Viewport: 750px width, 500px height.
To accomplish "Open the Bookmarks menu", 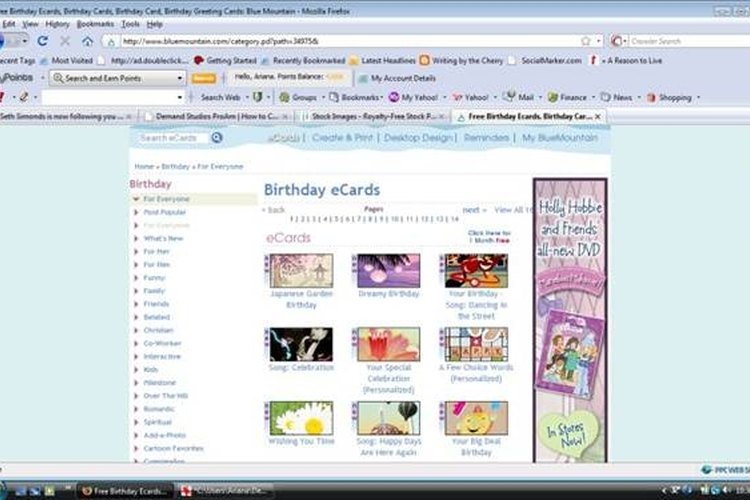I will (x=95, y=24).
